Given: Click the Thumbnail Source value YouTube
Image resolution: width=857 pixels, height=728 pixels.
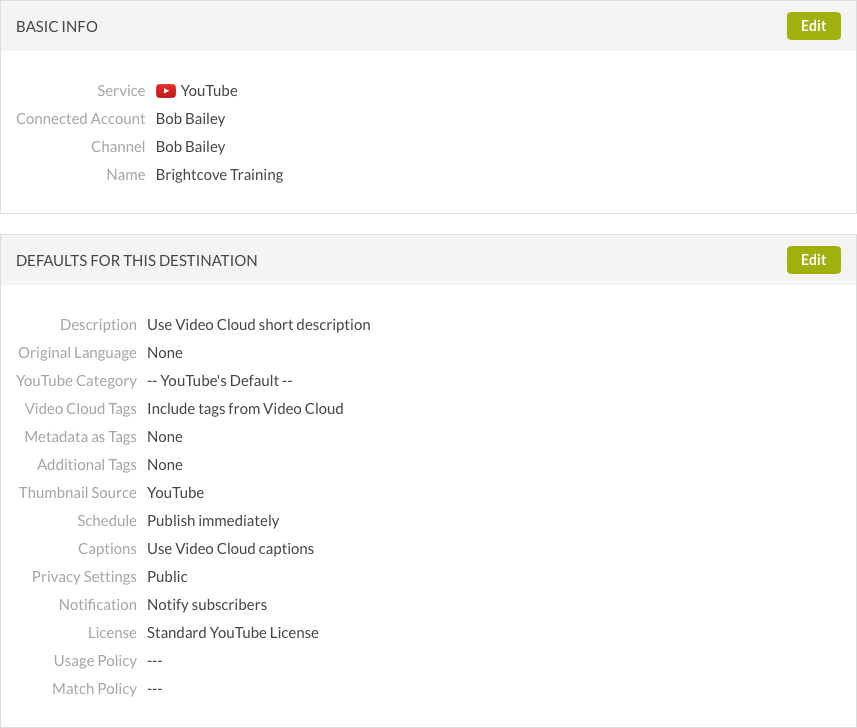Looking at the screenshot, I should click(x=175, y=493).
